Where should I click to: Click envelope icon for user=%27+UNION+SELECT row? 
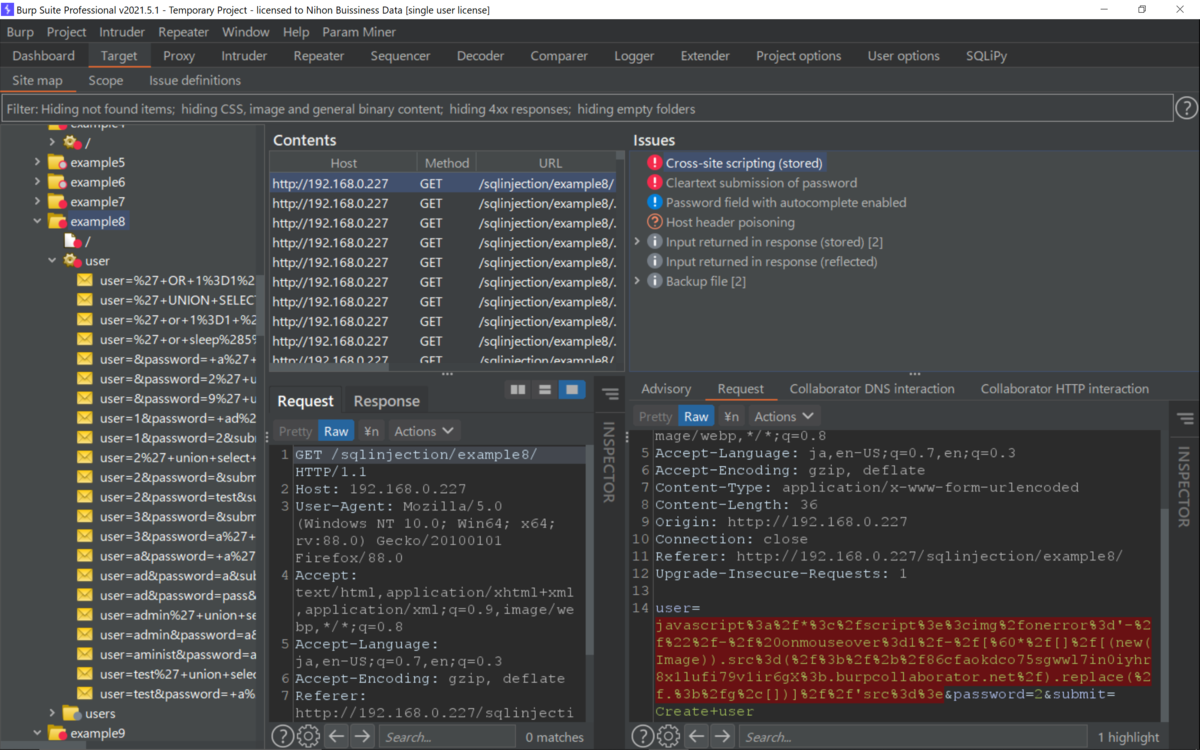pyautogui.click(x=85, y=300)
